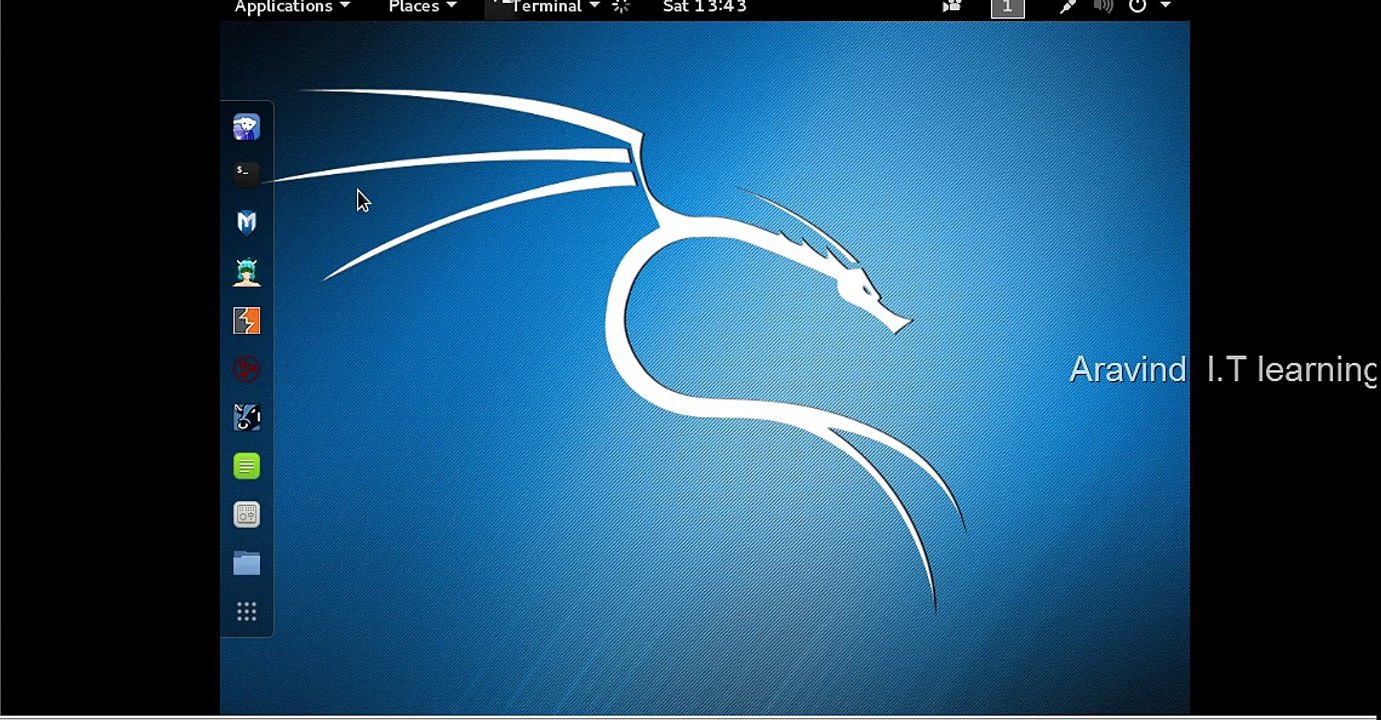Image resolution: width=1381 pixels, height=720 pixels.
Task: Open the Places menu
Action: click(x=422, y=7)
